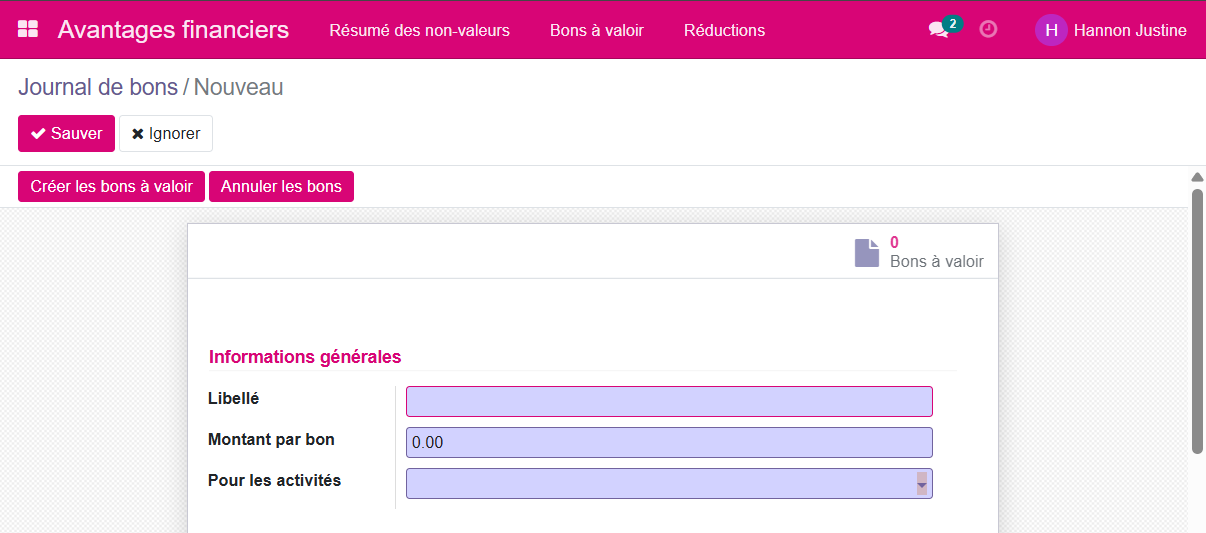Focus the Libellé text field
The height and width of the screenshot is (533, 1206).
(x=668, y=402)
